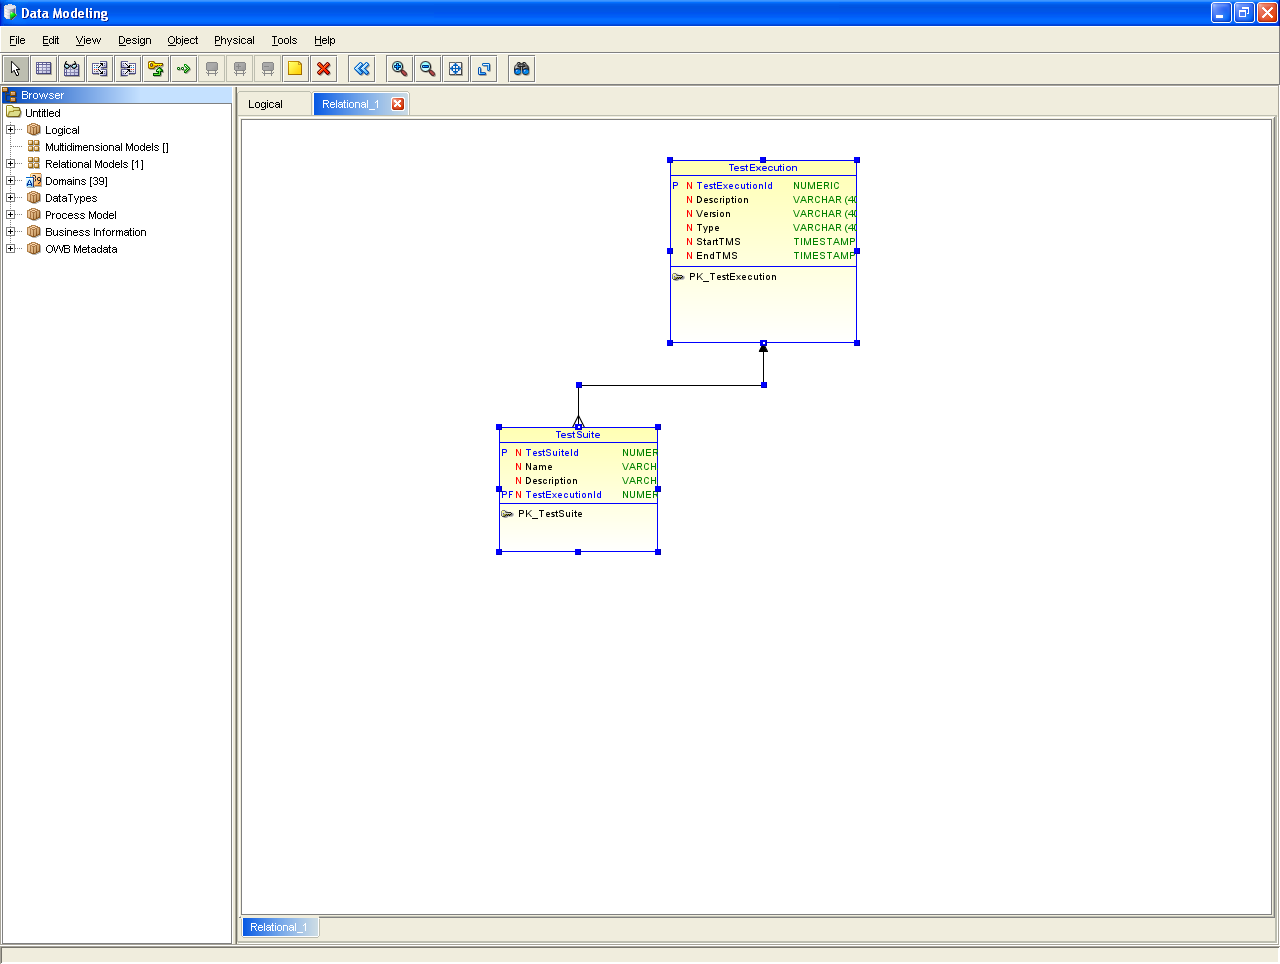The width and height of the screenshot is (1280, 964).
Task: Open search using the binoculars icon
Action: (x=520, y=68)
